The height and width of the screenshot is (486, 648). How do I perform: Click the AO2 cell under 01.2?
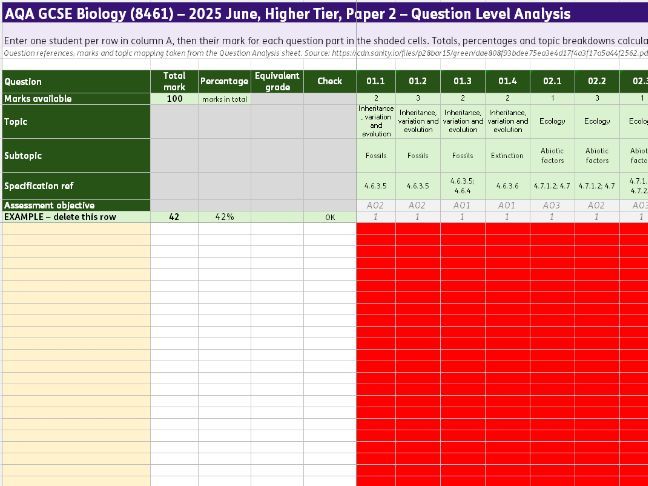[418, 205]
